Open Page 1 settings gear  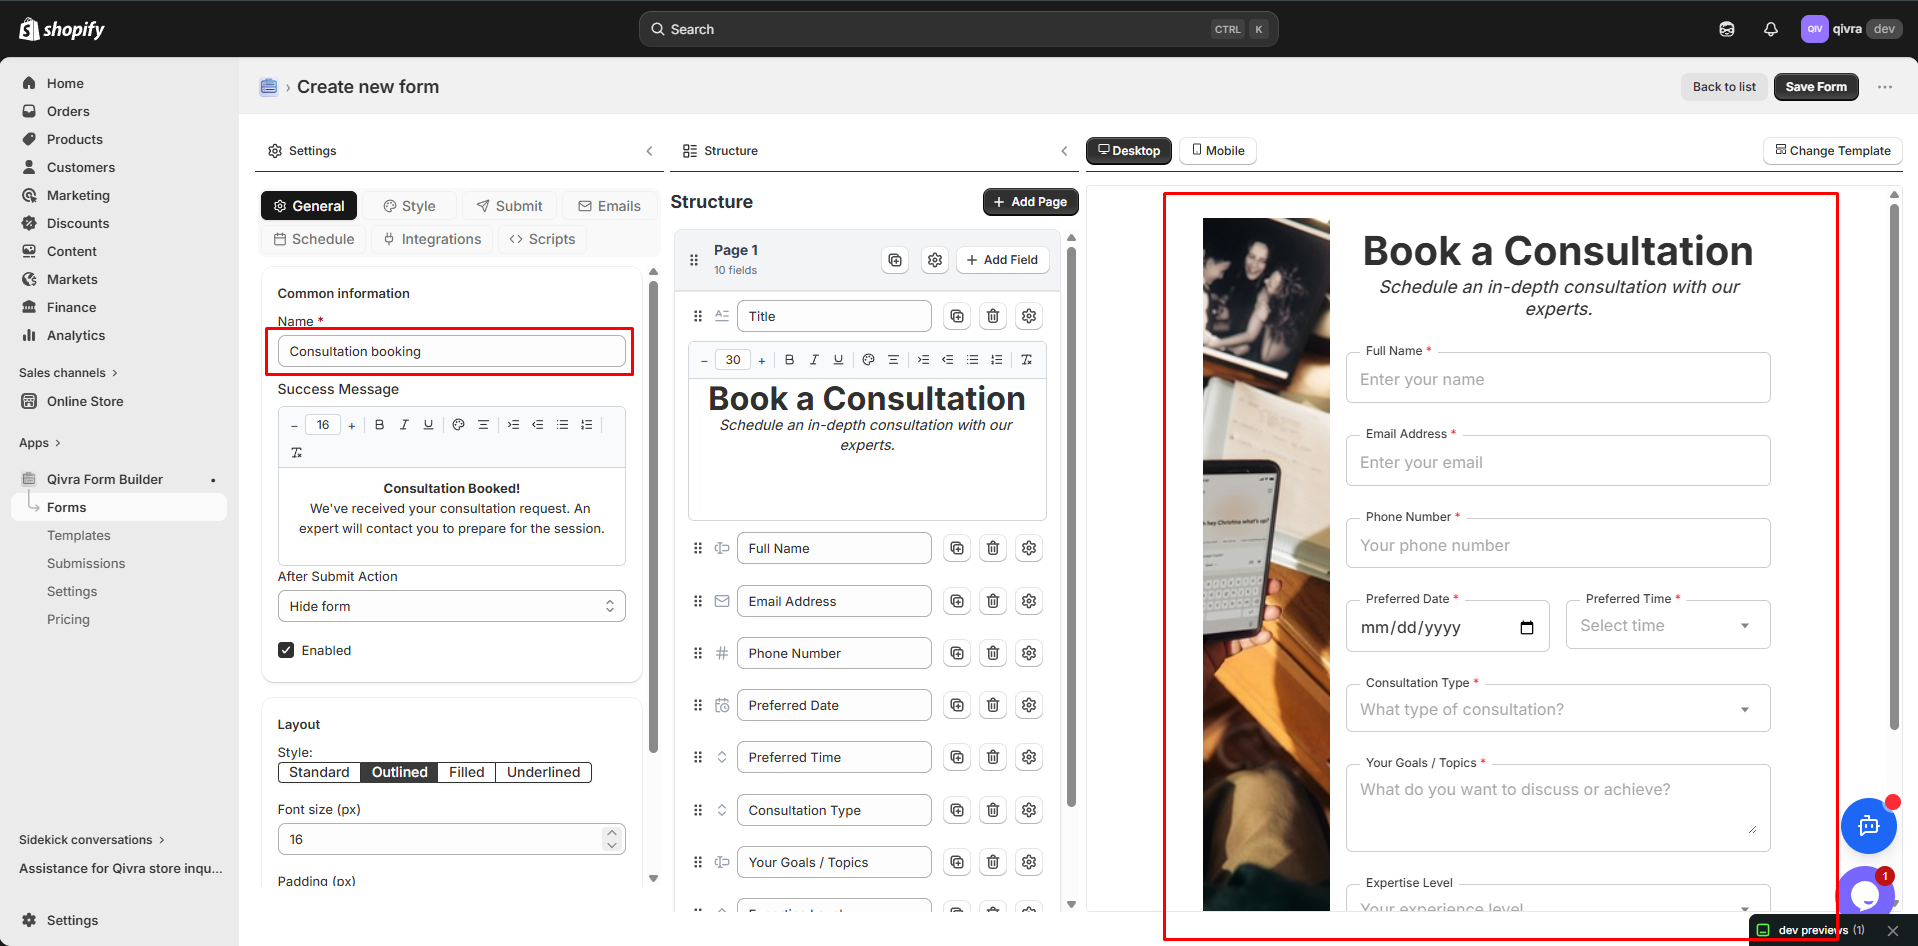click(x=934, y=260)
